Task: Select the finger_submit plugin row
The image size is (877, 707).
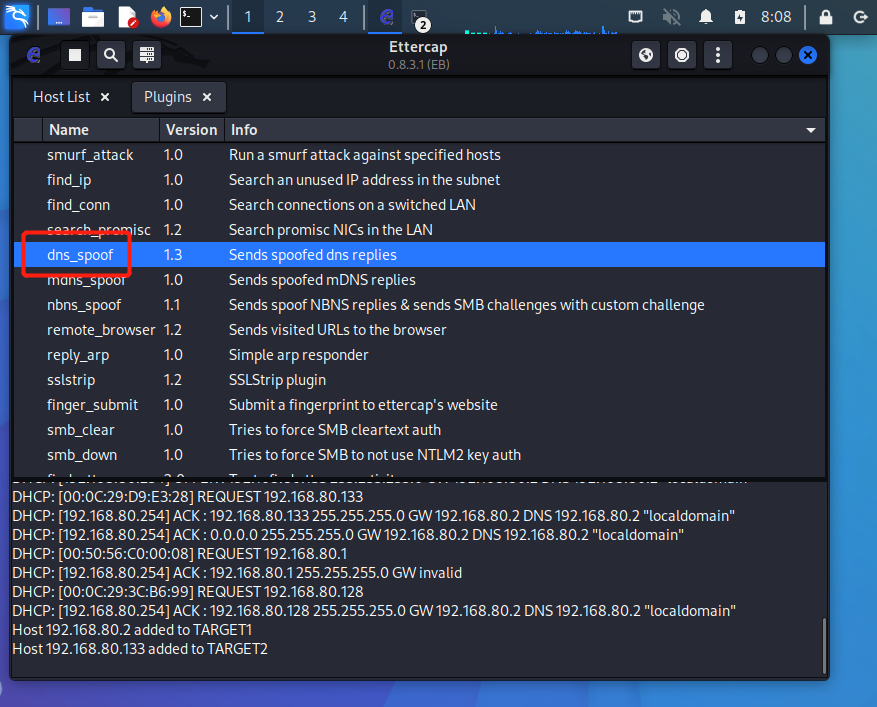Action: click(x=419, y=405)
